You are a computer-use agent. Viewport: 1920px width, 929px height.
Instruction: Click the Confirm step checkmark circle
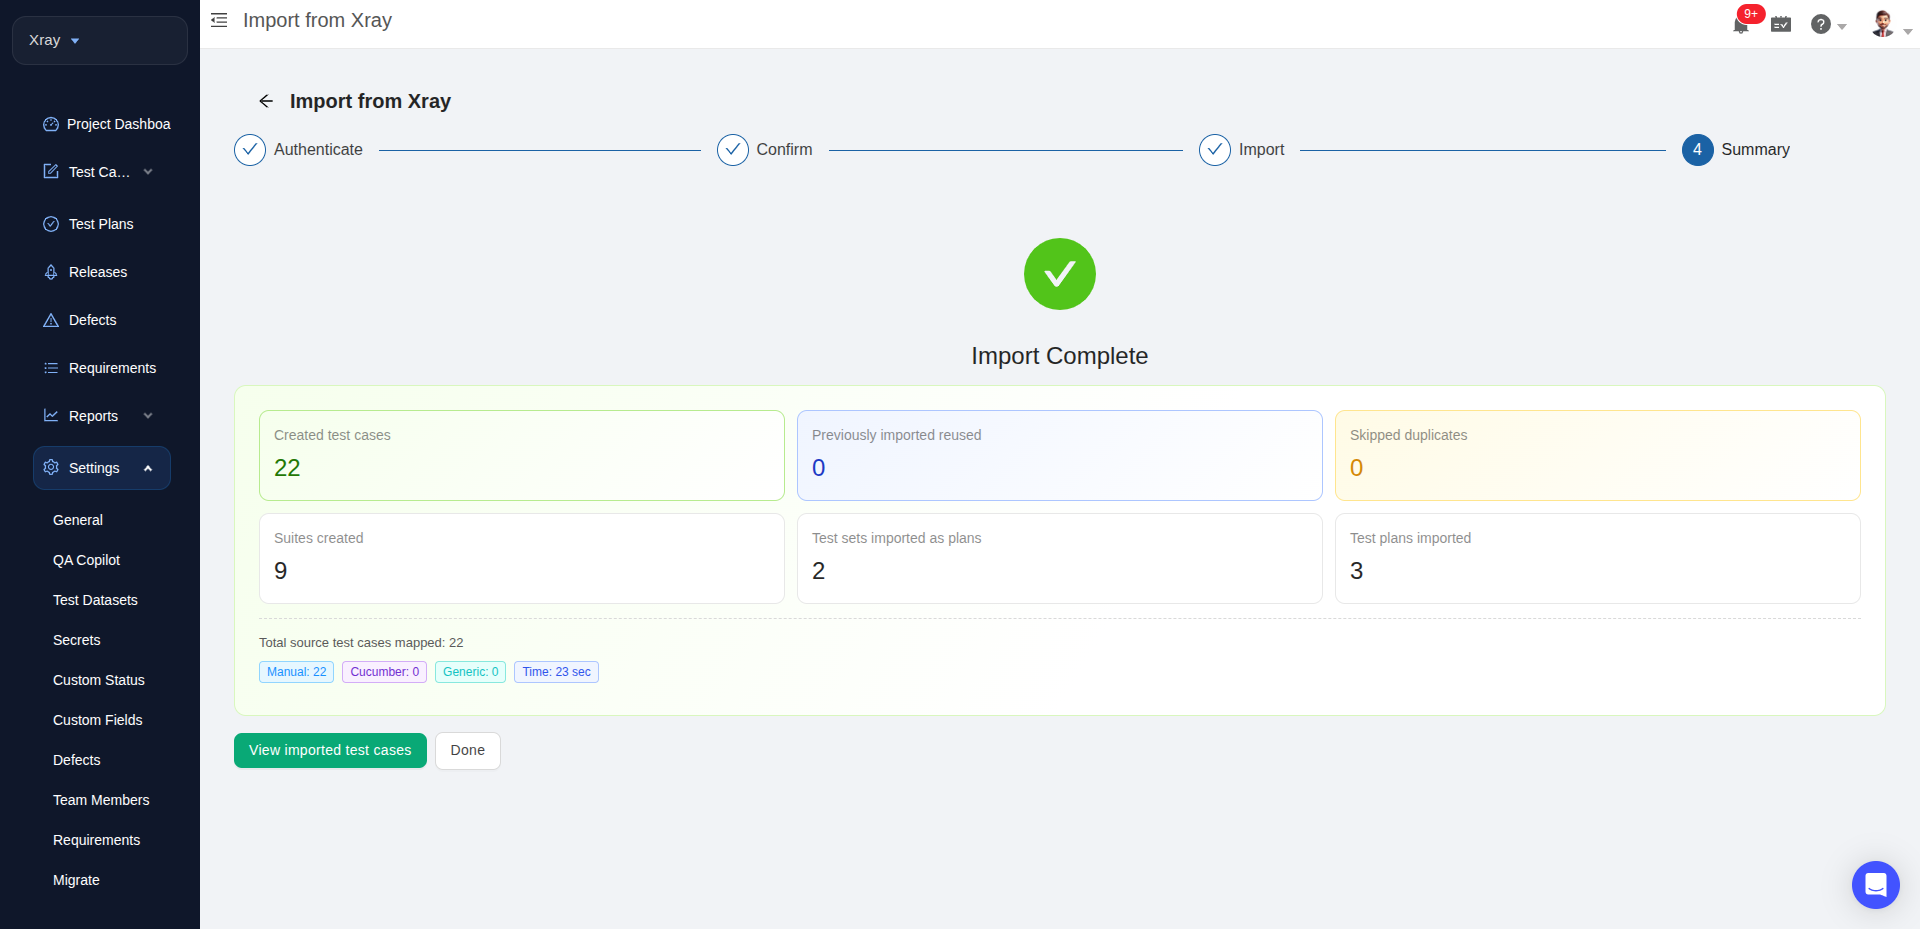(733, 150)
